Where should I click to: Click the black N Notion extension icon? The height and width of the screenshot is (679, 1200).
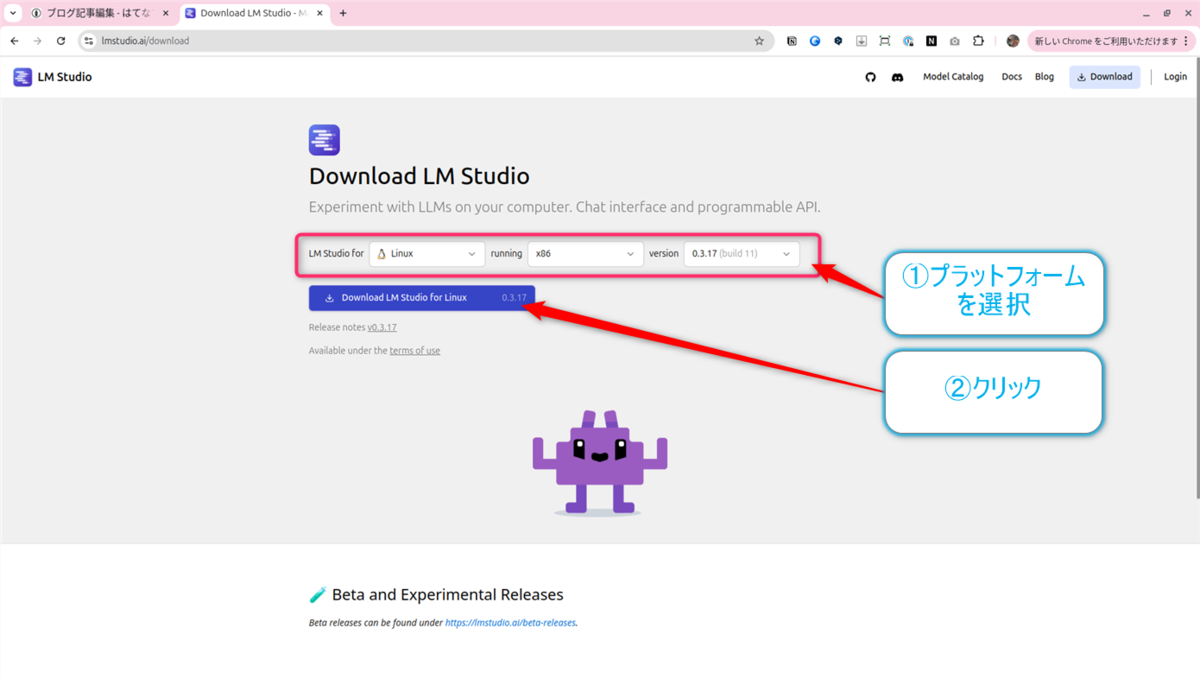[931, 41]
